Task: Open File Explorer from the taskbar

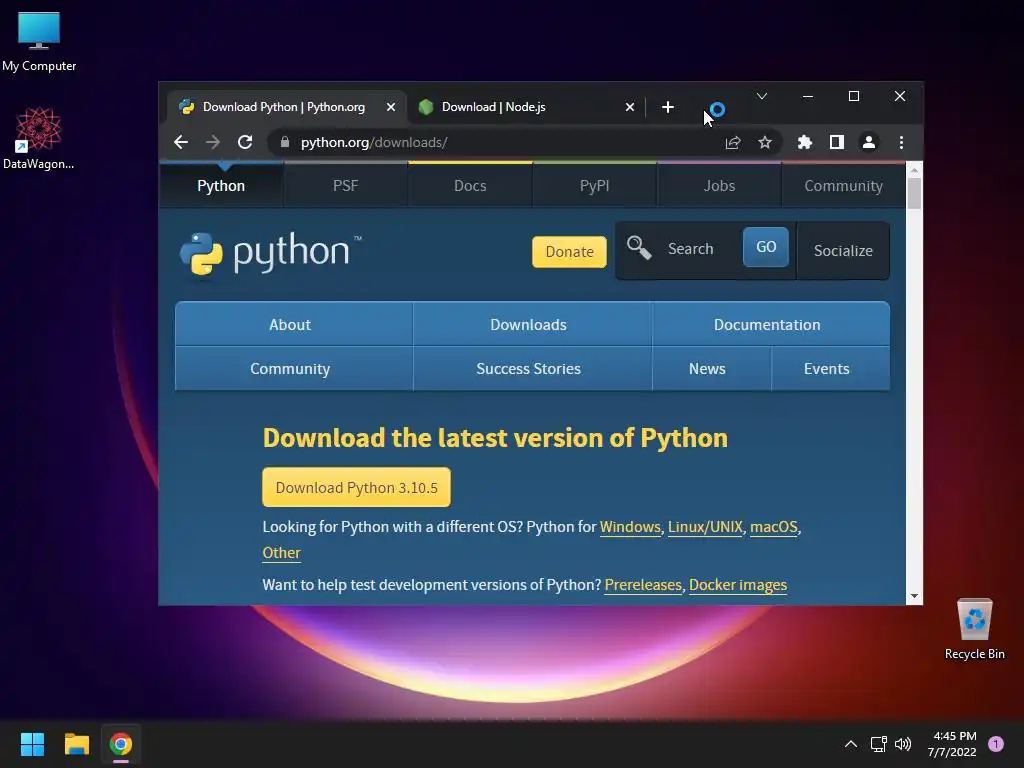Action: [76, 744]
